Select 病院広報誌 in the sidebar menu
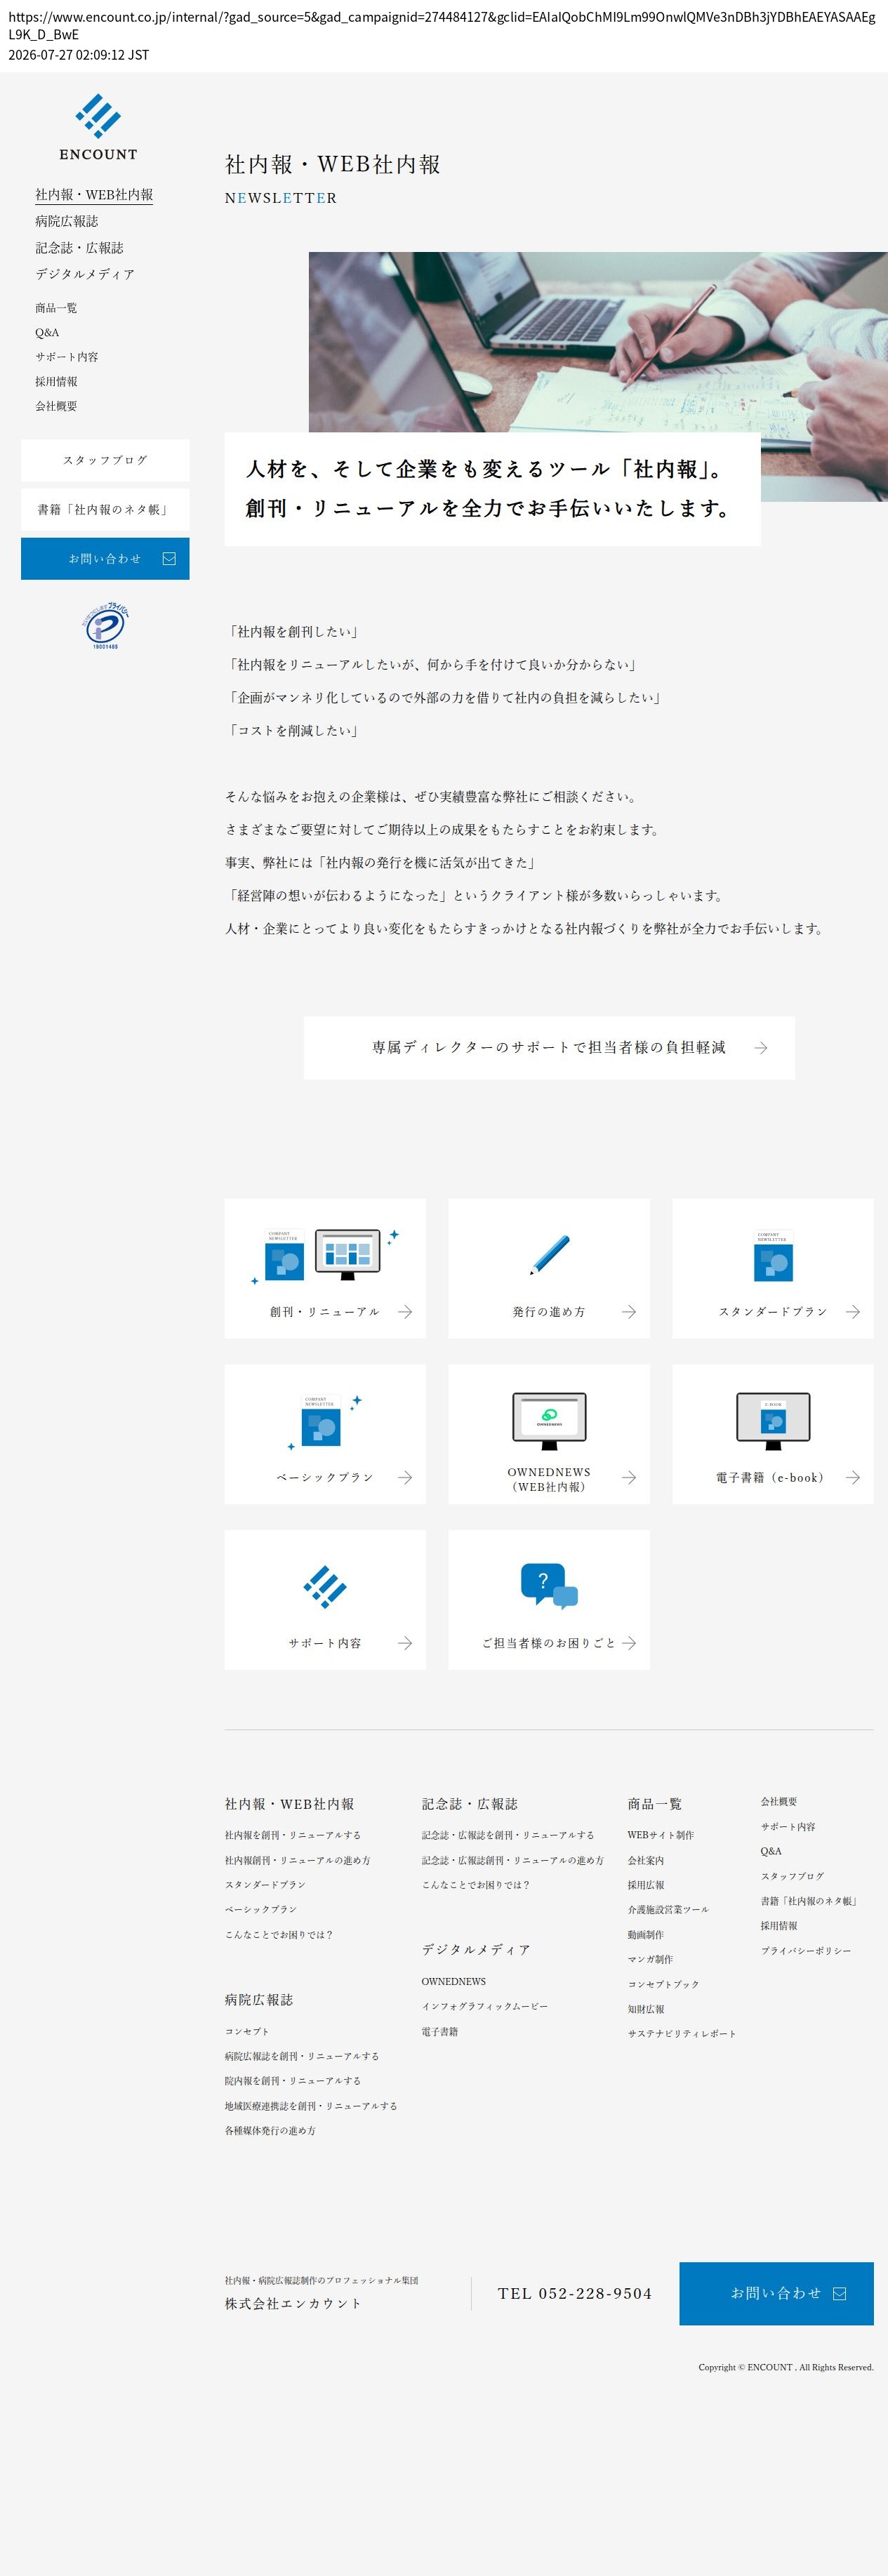888x2576 pixels. point(67,221)
